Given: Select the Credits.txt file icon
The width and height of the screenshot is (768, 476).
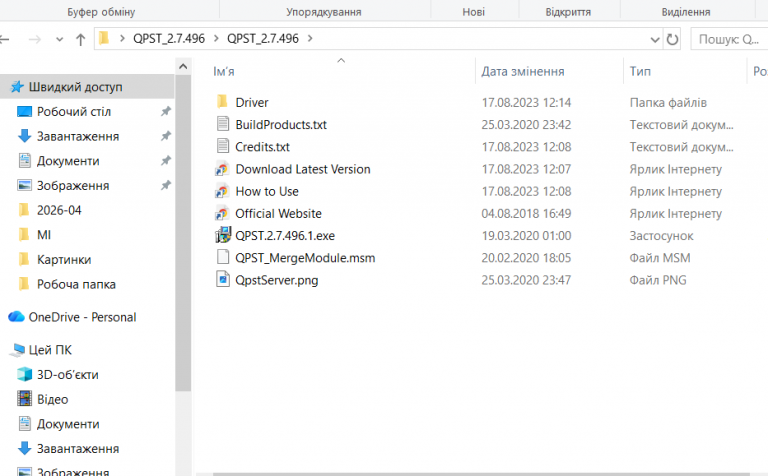Looking at the screenshot, I should click(222, 146).
